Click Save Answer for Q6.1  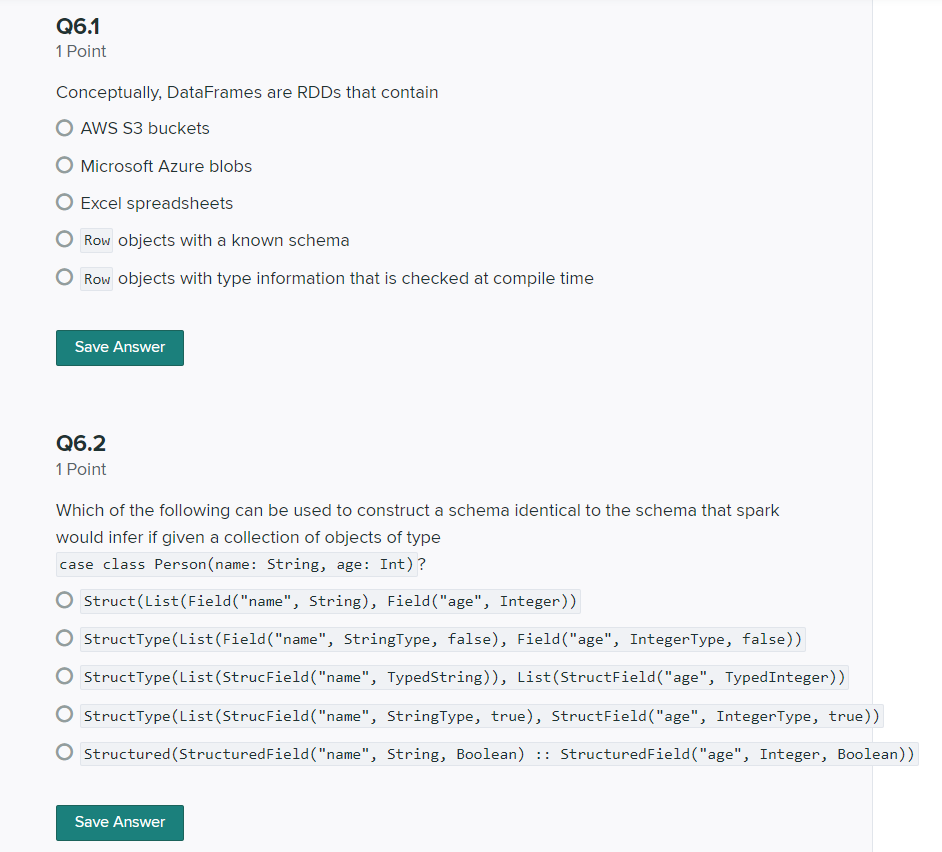(x=119, y=347)
